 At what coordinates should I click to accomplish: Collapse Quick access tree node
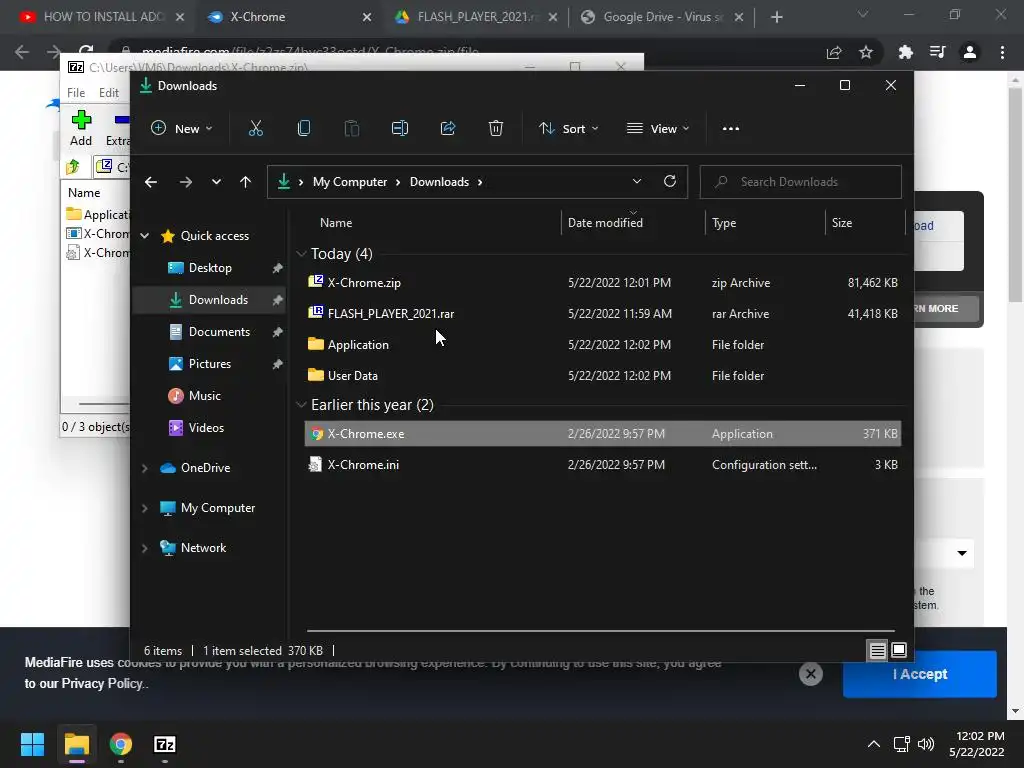145,236
